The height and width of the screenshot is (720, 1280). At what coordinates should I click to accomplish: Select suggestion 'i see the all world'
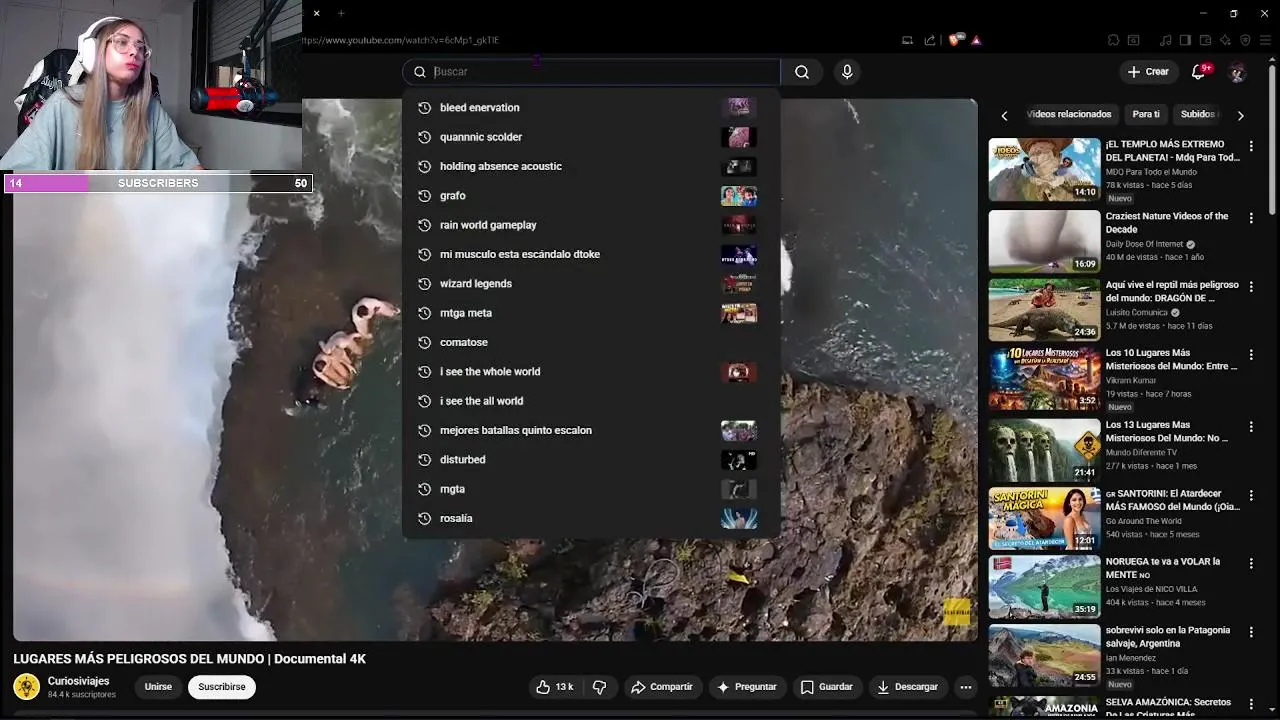pos(590,401)
